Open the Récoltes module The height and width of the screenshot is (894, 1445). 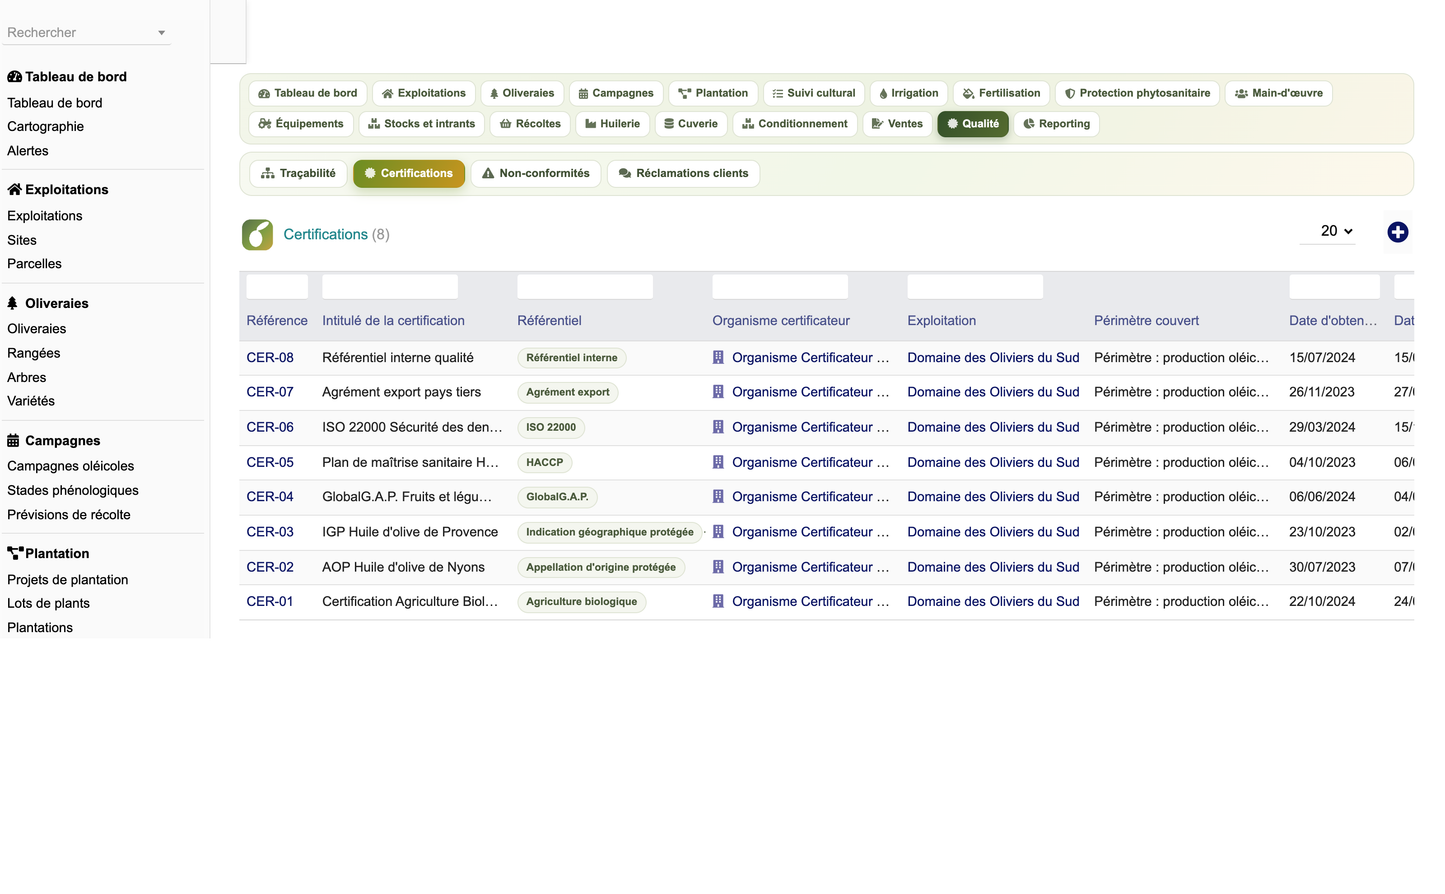pyautogui.click(x=530, y=124)
